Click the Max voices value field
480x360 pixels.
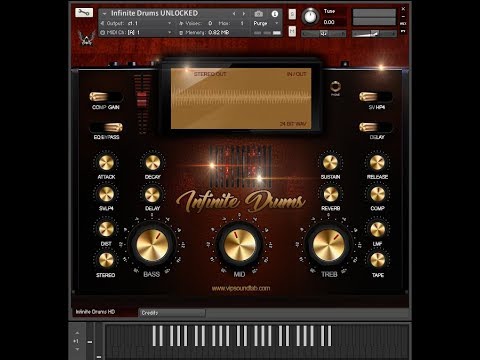(242, 23)
